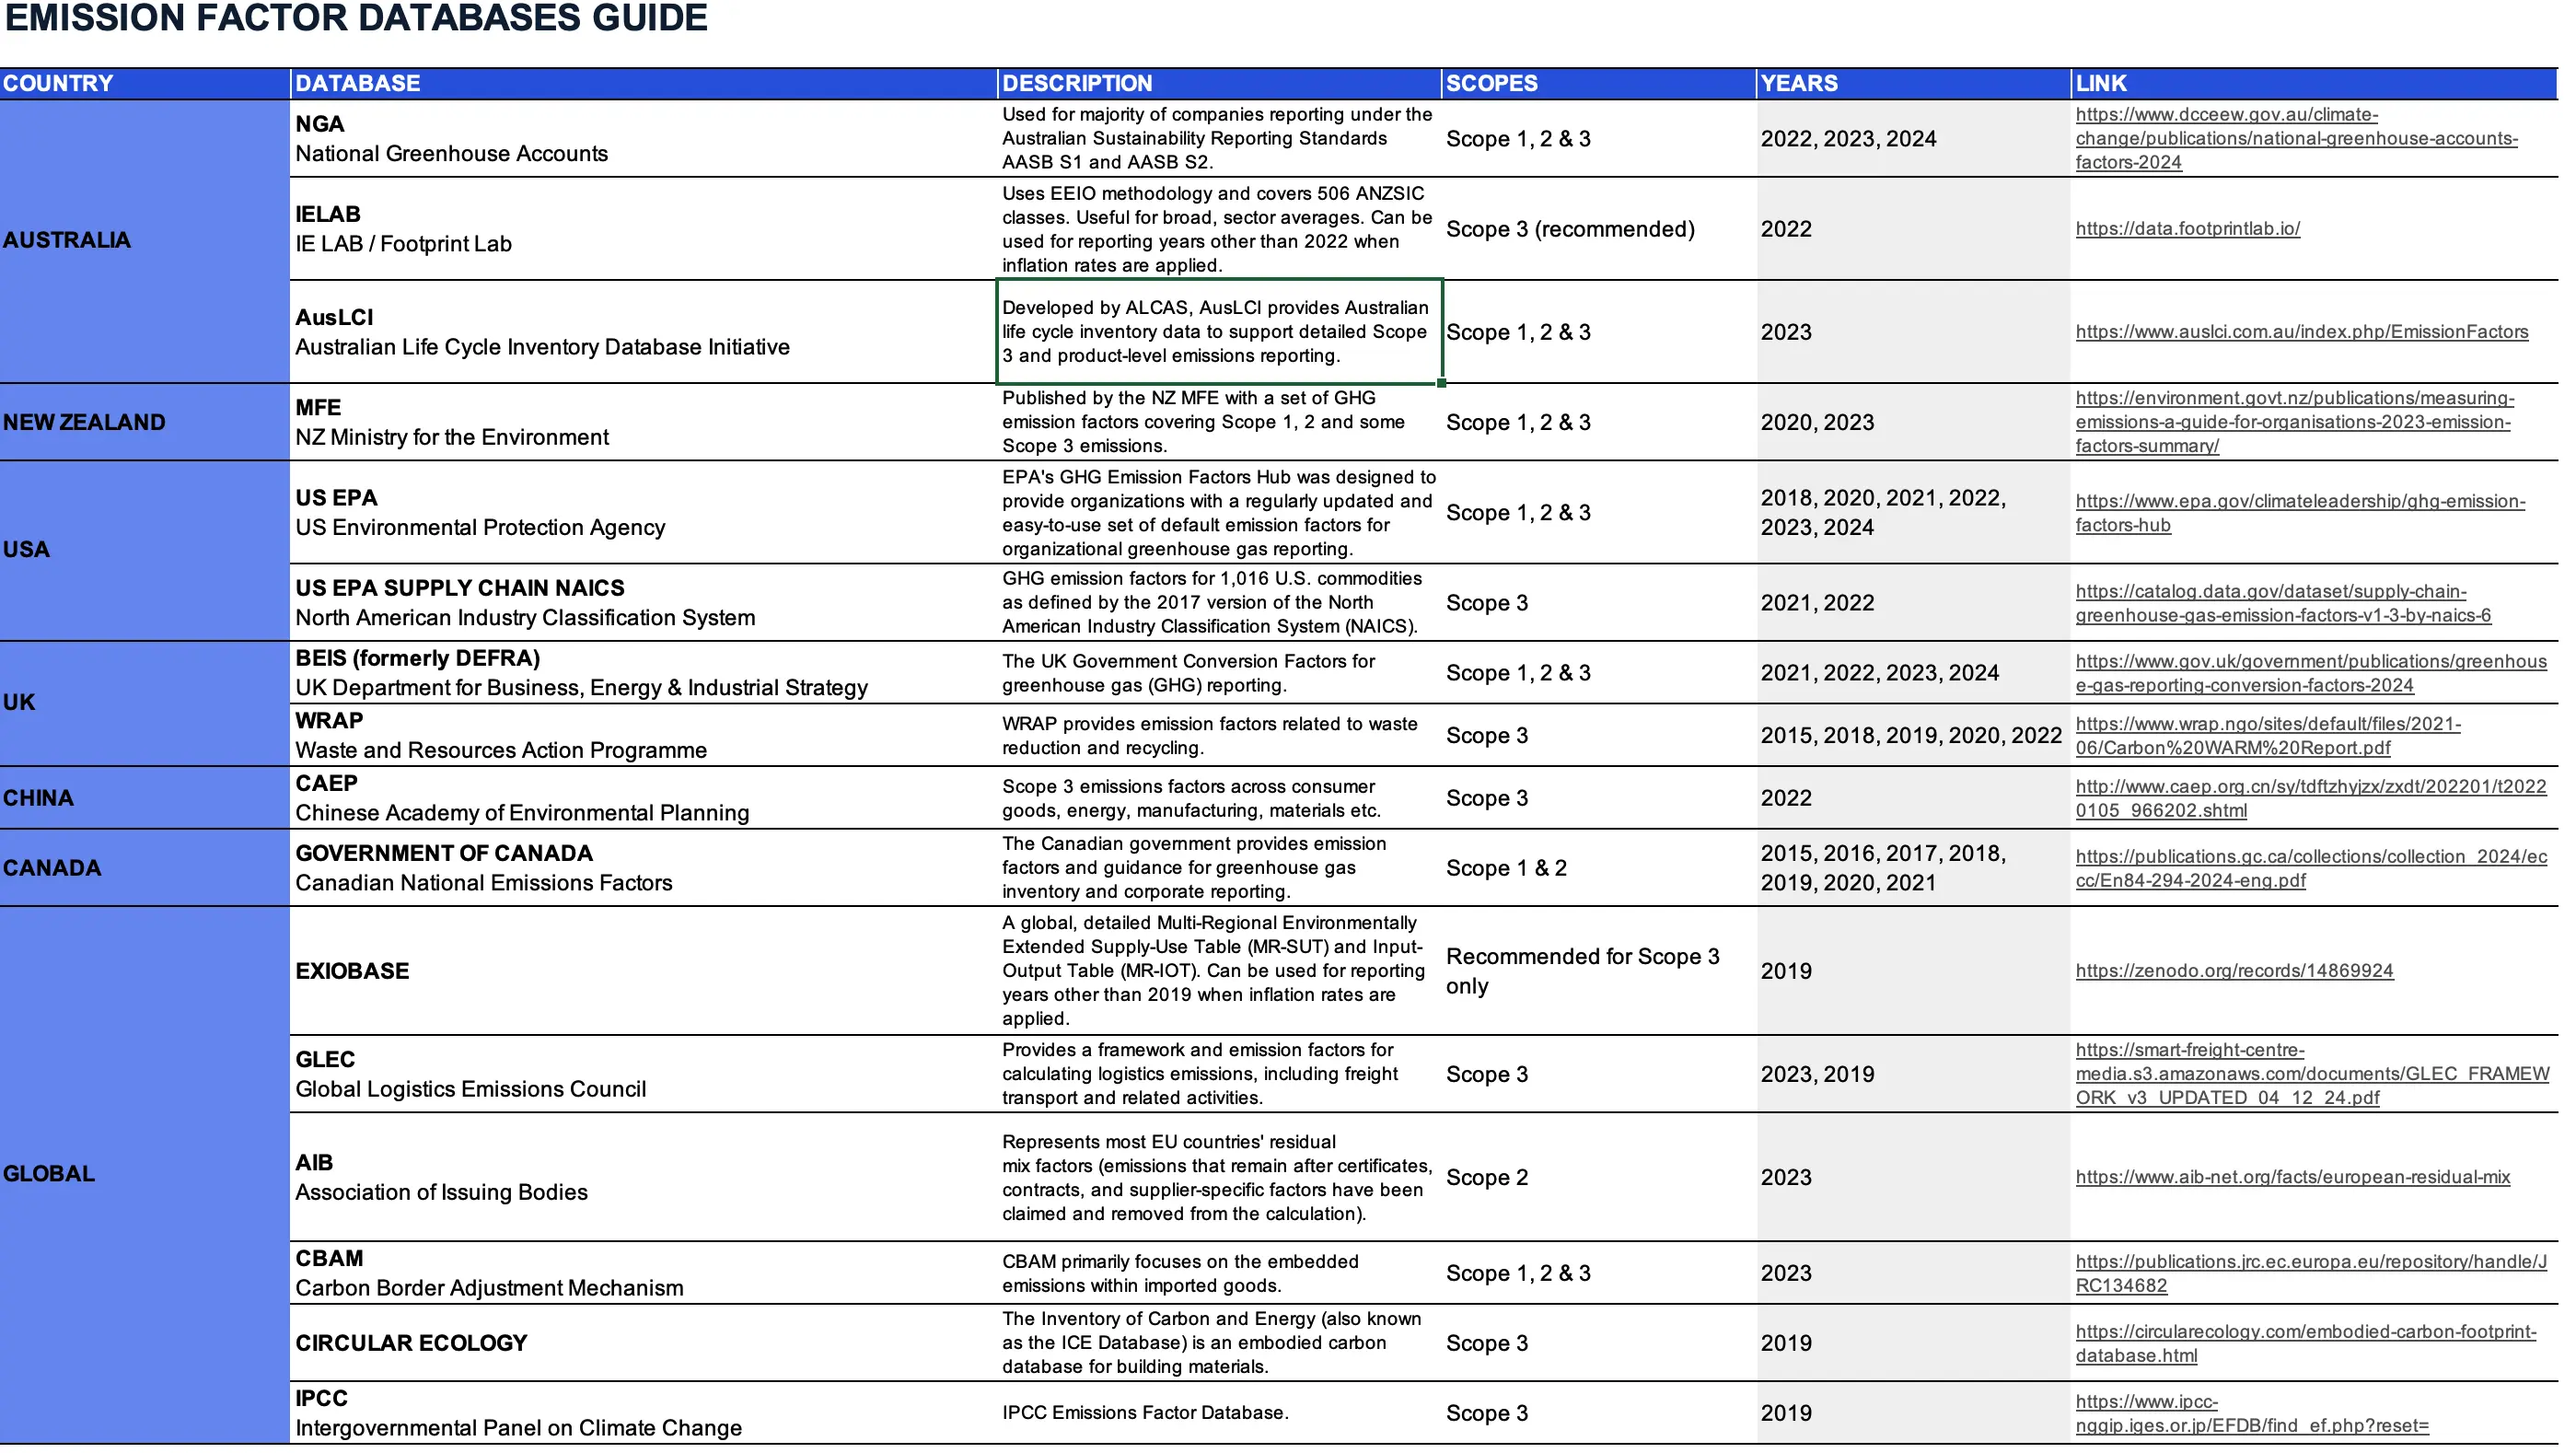Select the DATABASE column header
The image size is (2576, 1453).
[x=644, y=83]
